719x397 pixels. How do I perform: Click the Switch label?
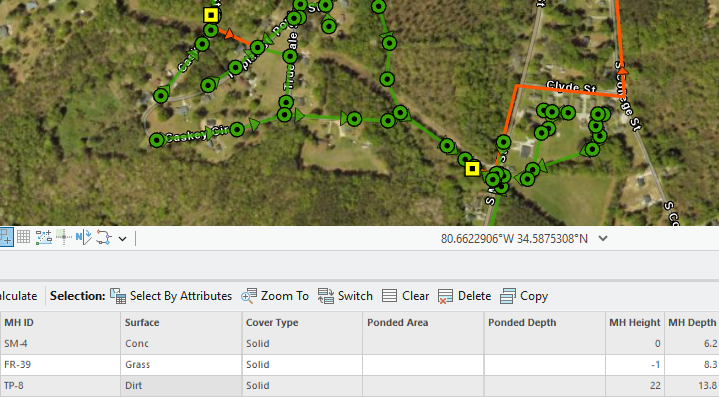click(x=355, y=296)
